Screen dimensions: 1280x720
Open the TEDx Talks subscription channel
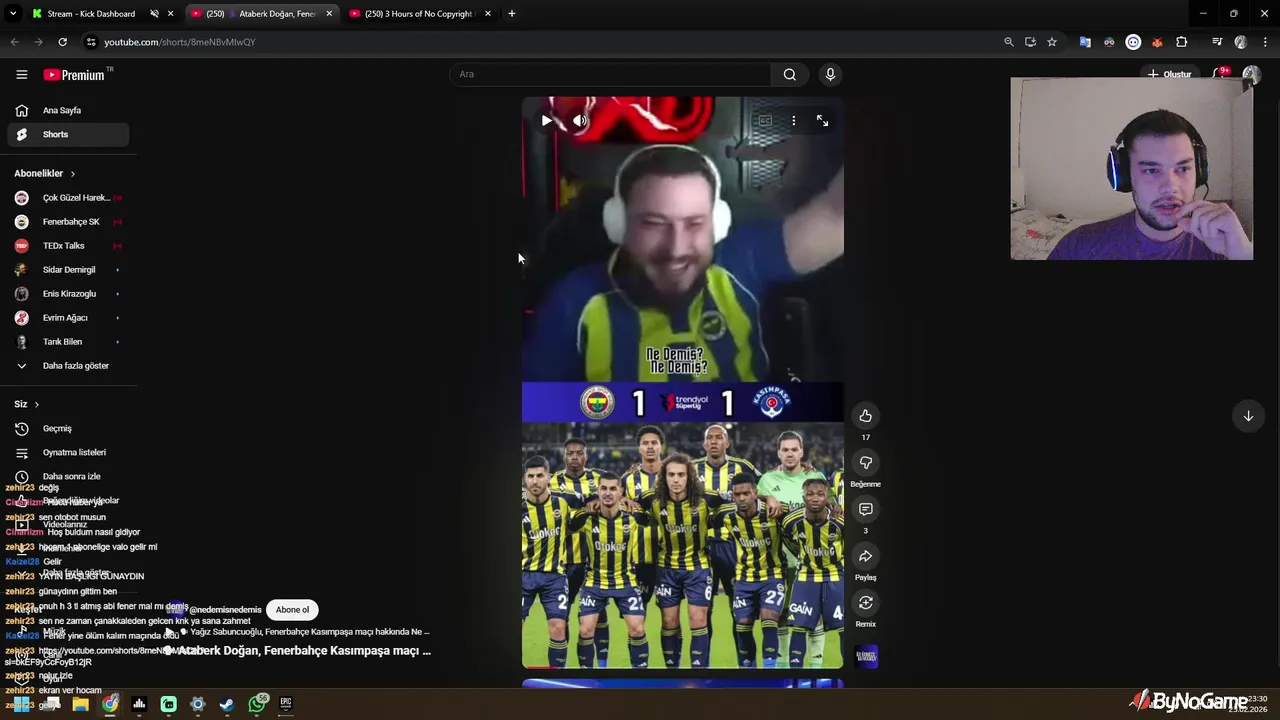tap(68, 246)
